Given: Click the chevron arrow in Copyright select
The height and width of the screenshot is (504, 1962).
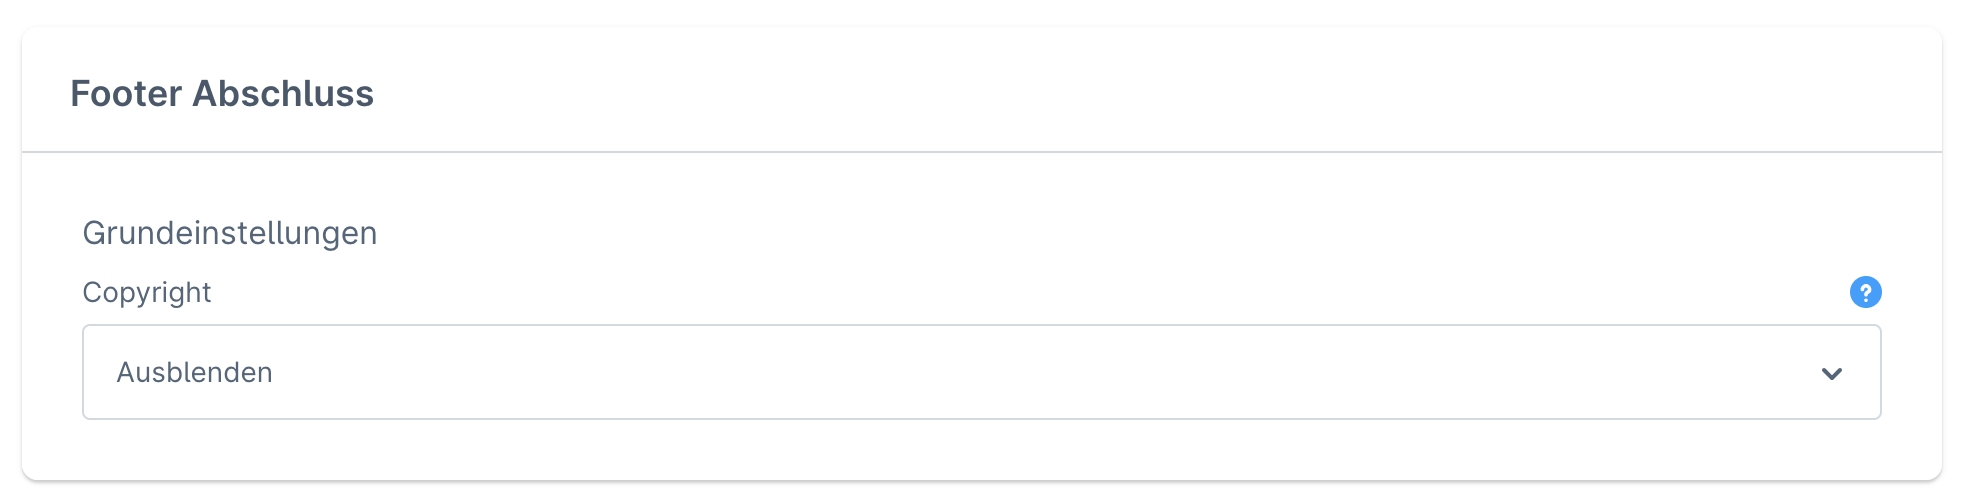Looking at the screenshot, I should pyautogui.click(x=1831, y=373).
